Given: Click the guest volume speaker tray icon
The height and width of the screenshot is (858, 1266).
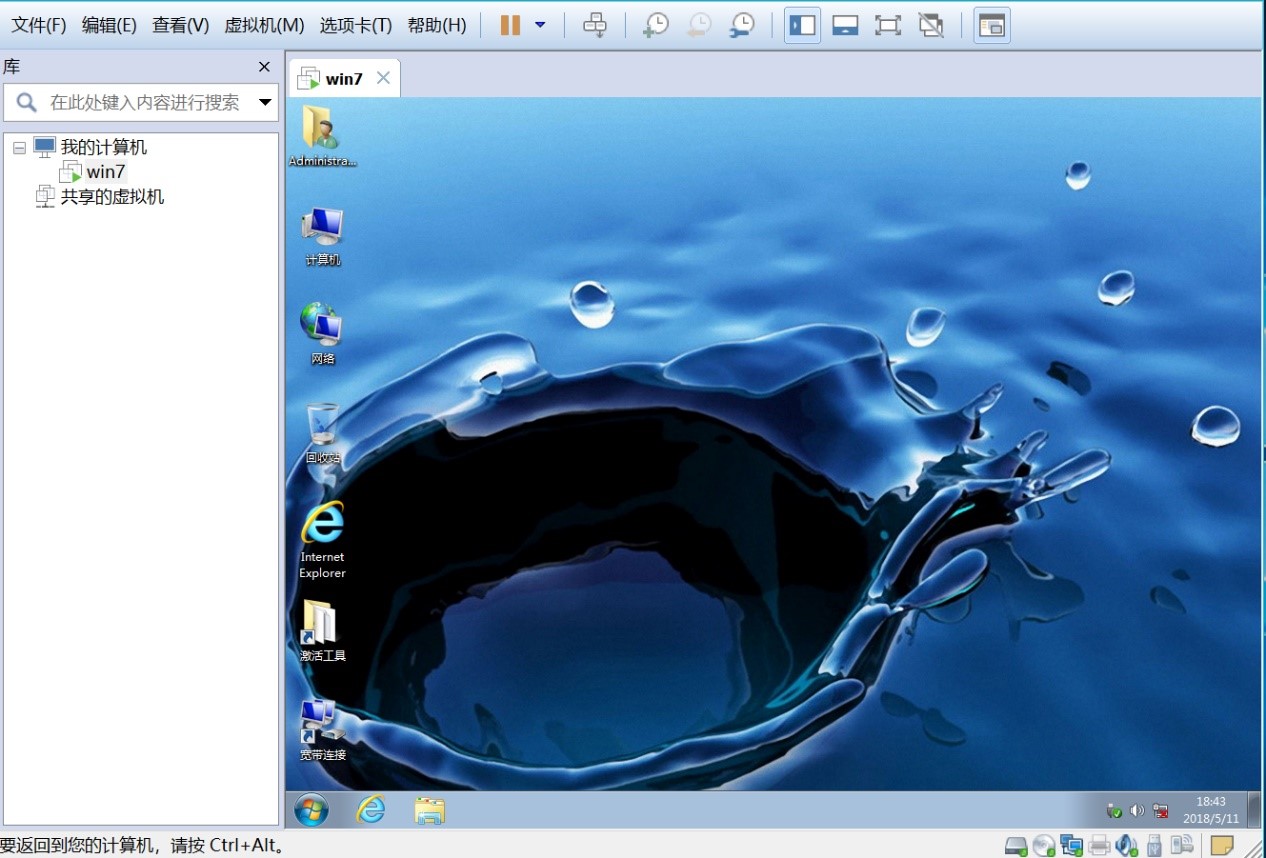Looking at the screenshot, I should coord(1137,810).
